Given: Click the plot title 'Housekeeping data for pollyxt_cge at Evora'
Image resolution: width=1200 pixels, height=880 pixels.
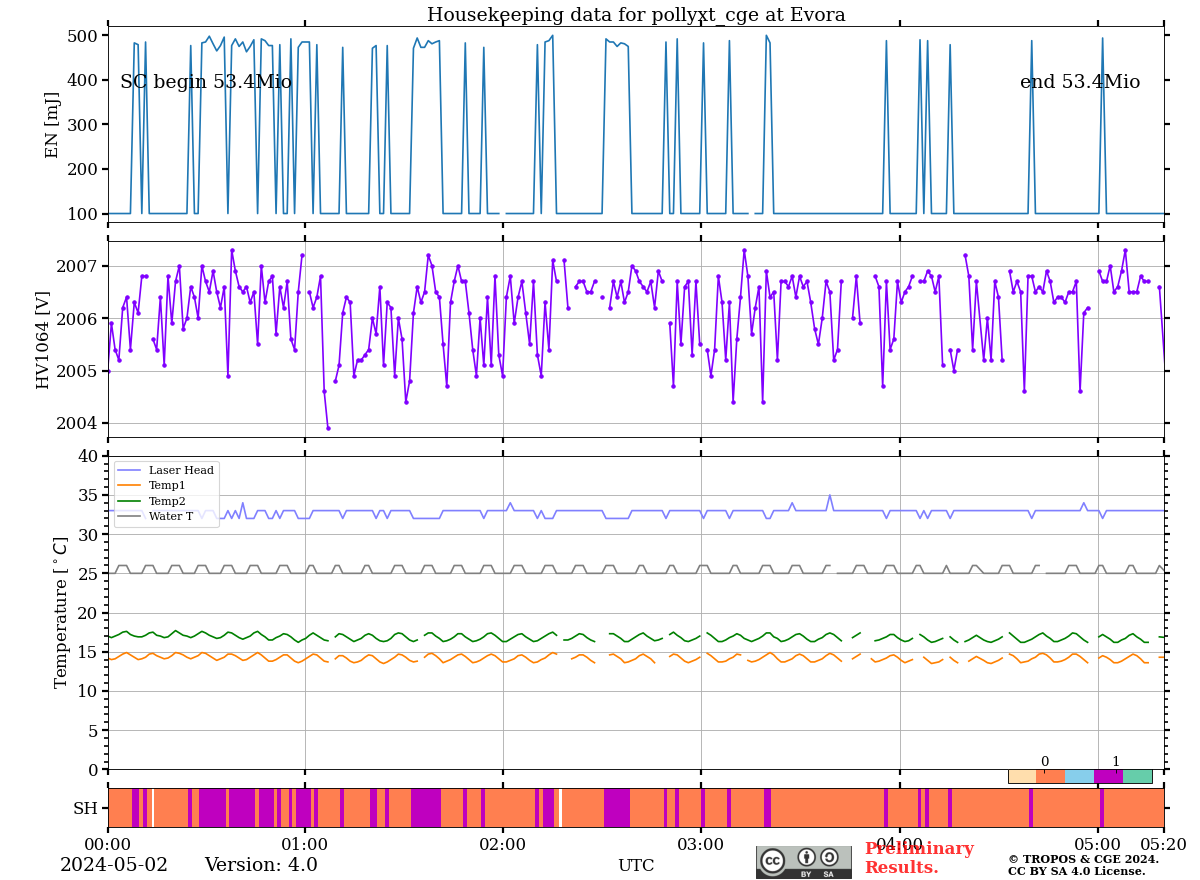Looking at the screenshot, I should click(x=636, y=15).
